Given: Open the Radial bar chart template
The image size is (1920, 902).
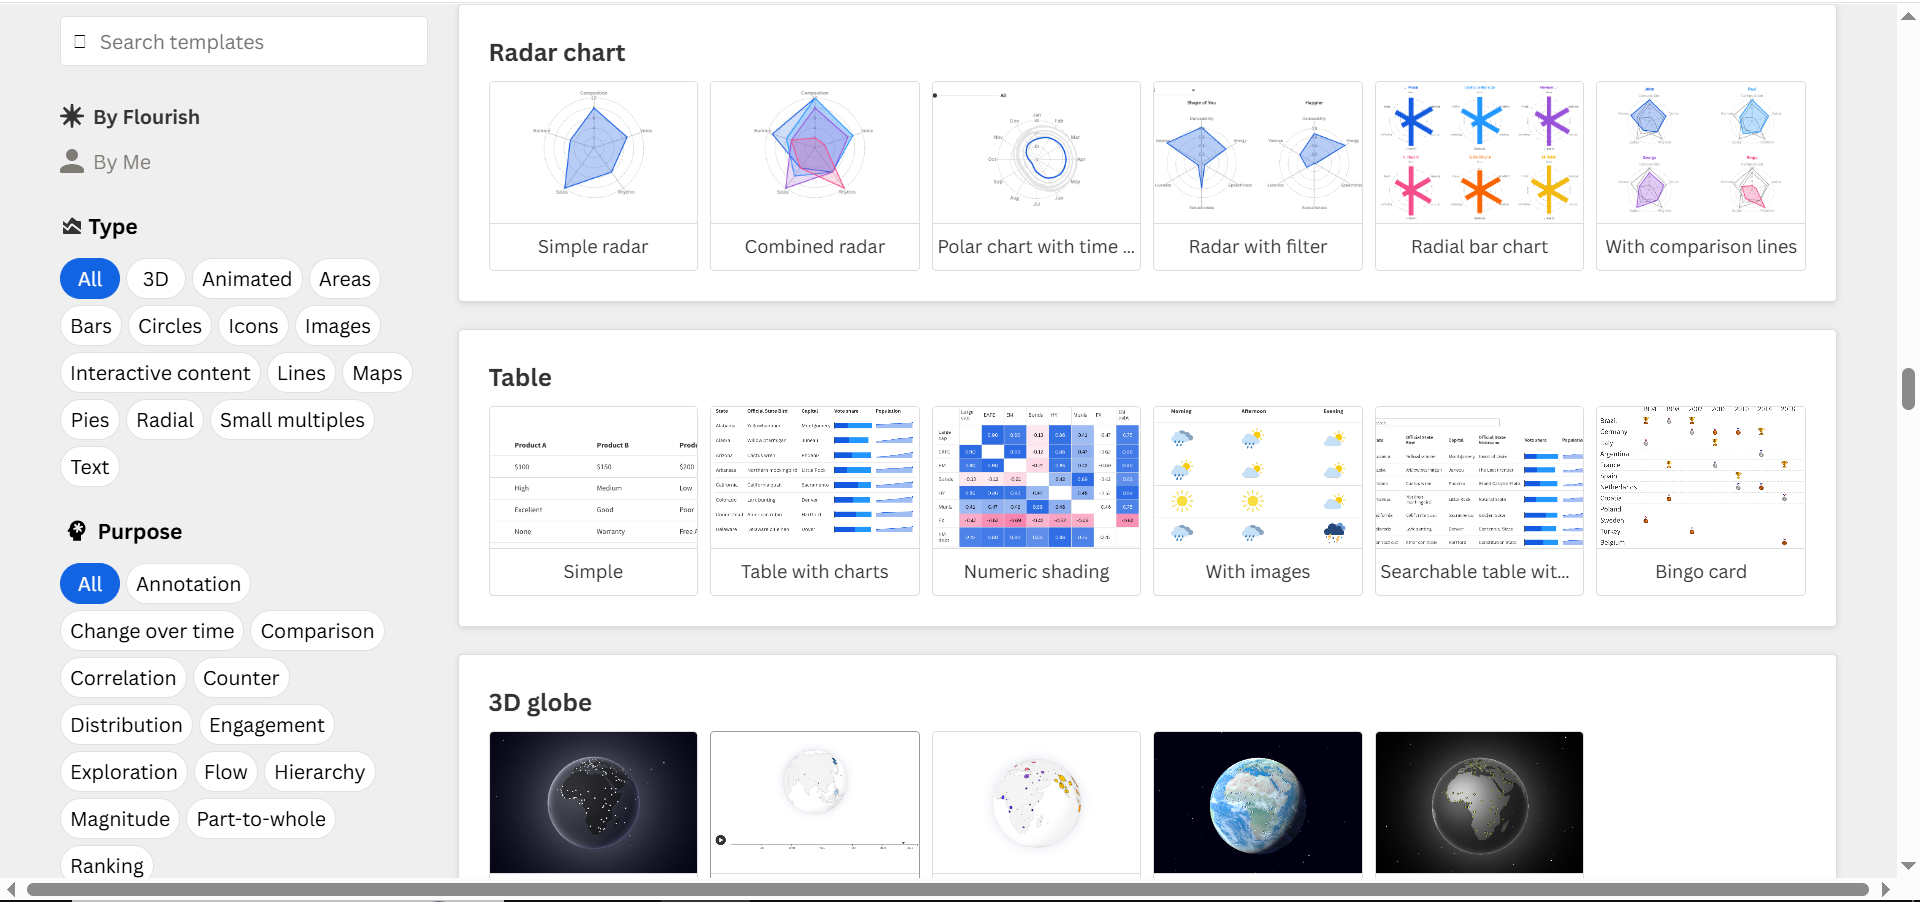Looking at the screenshot, I should 1479,176.
